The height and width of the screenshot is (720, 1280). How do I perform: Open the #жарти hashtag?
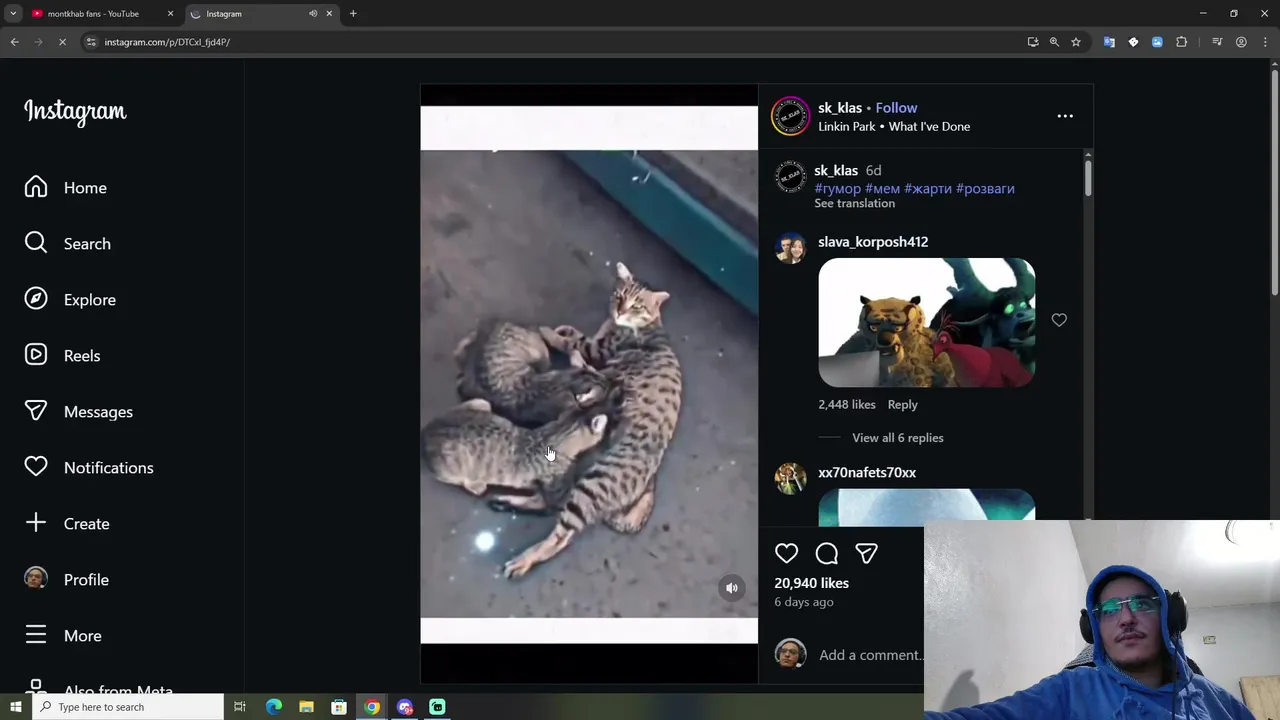tap(928, 189)
